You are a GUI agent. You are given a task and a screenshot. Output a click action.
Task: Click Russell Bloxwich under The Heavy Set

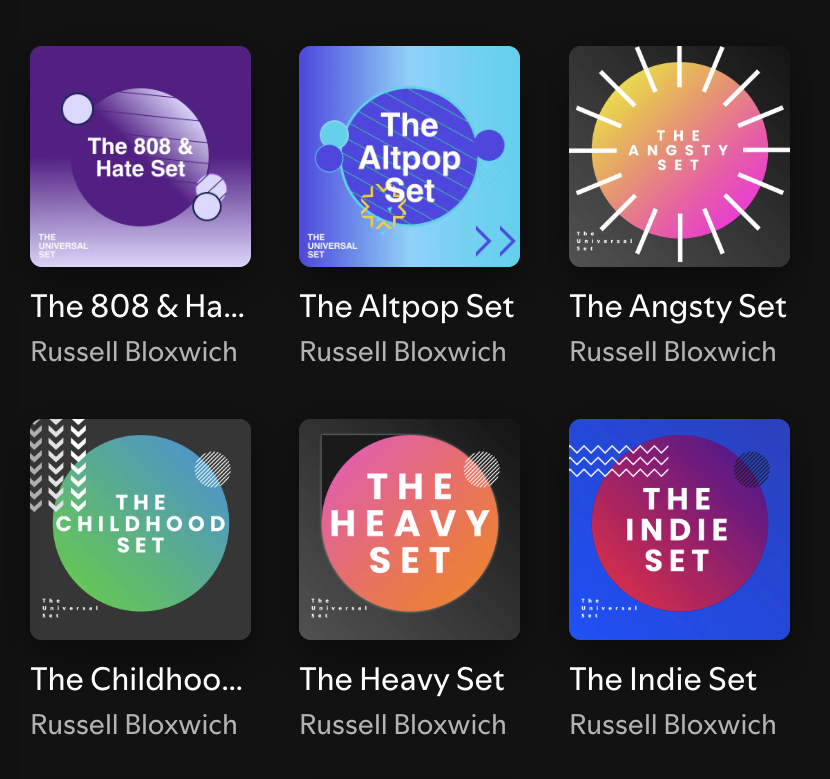[x=403, y=725]
